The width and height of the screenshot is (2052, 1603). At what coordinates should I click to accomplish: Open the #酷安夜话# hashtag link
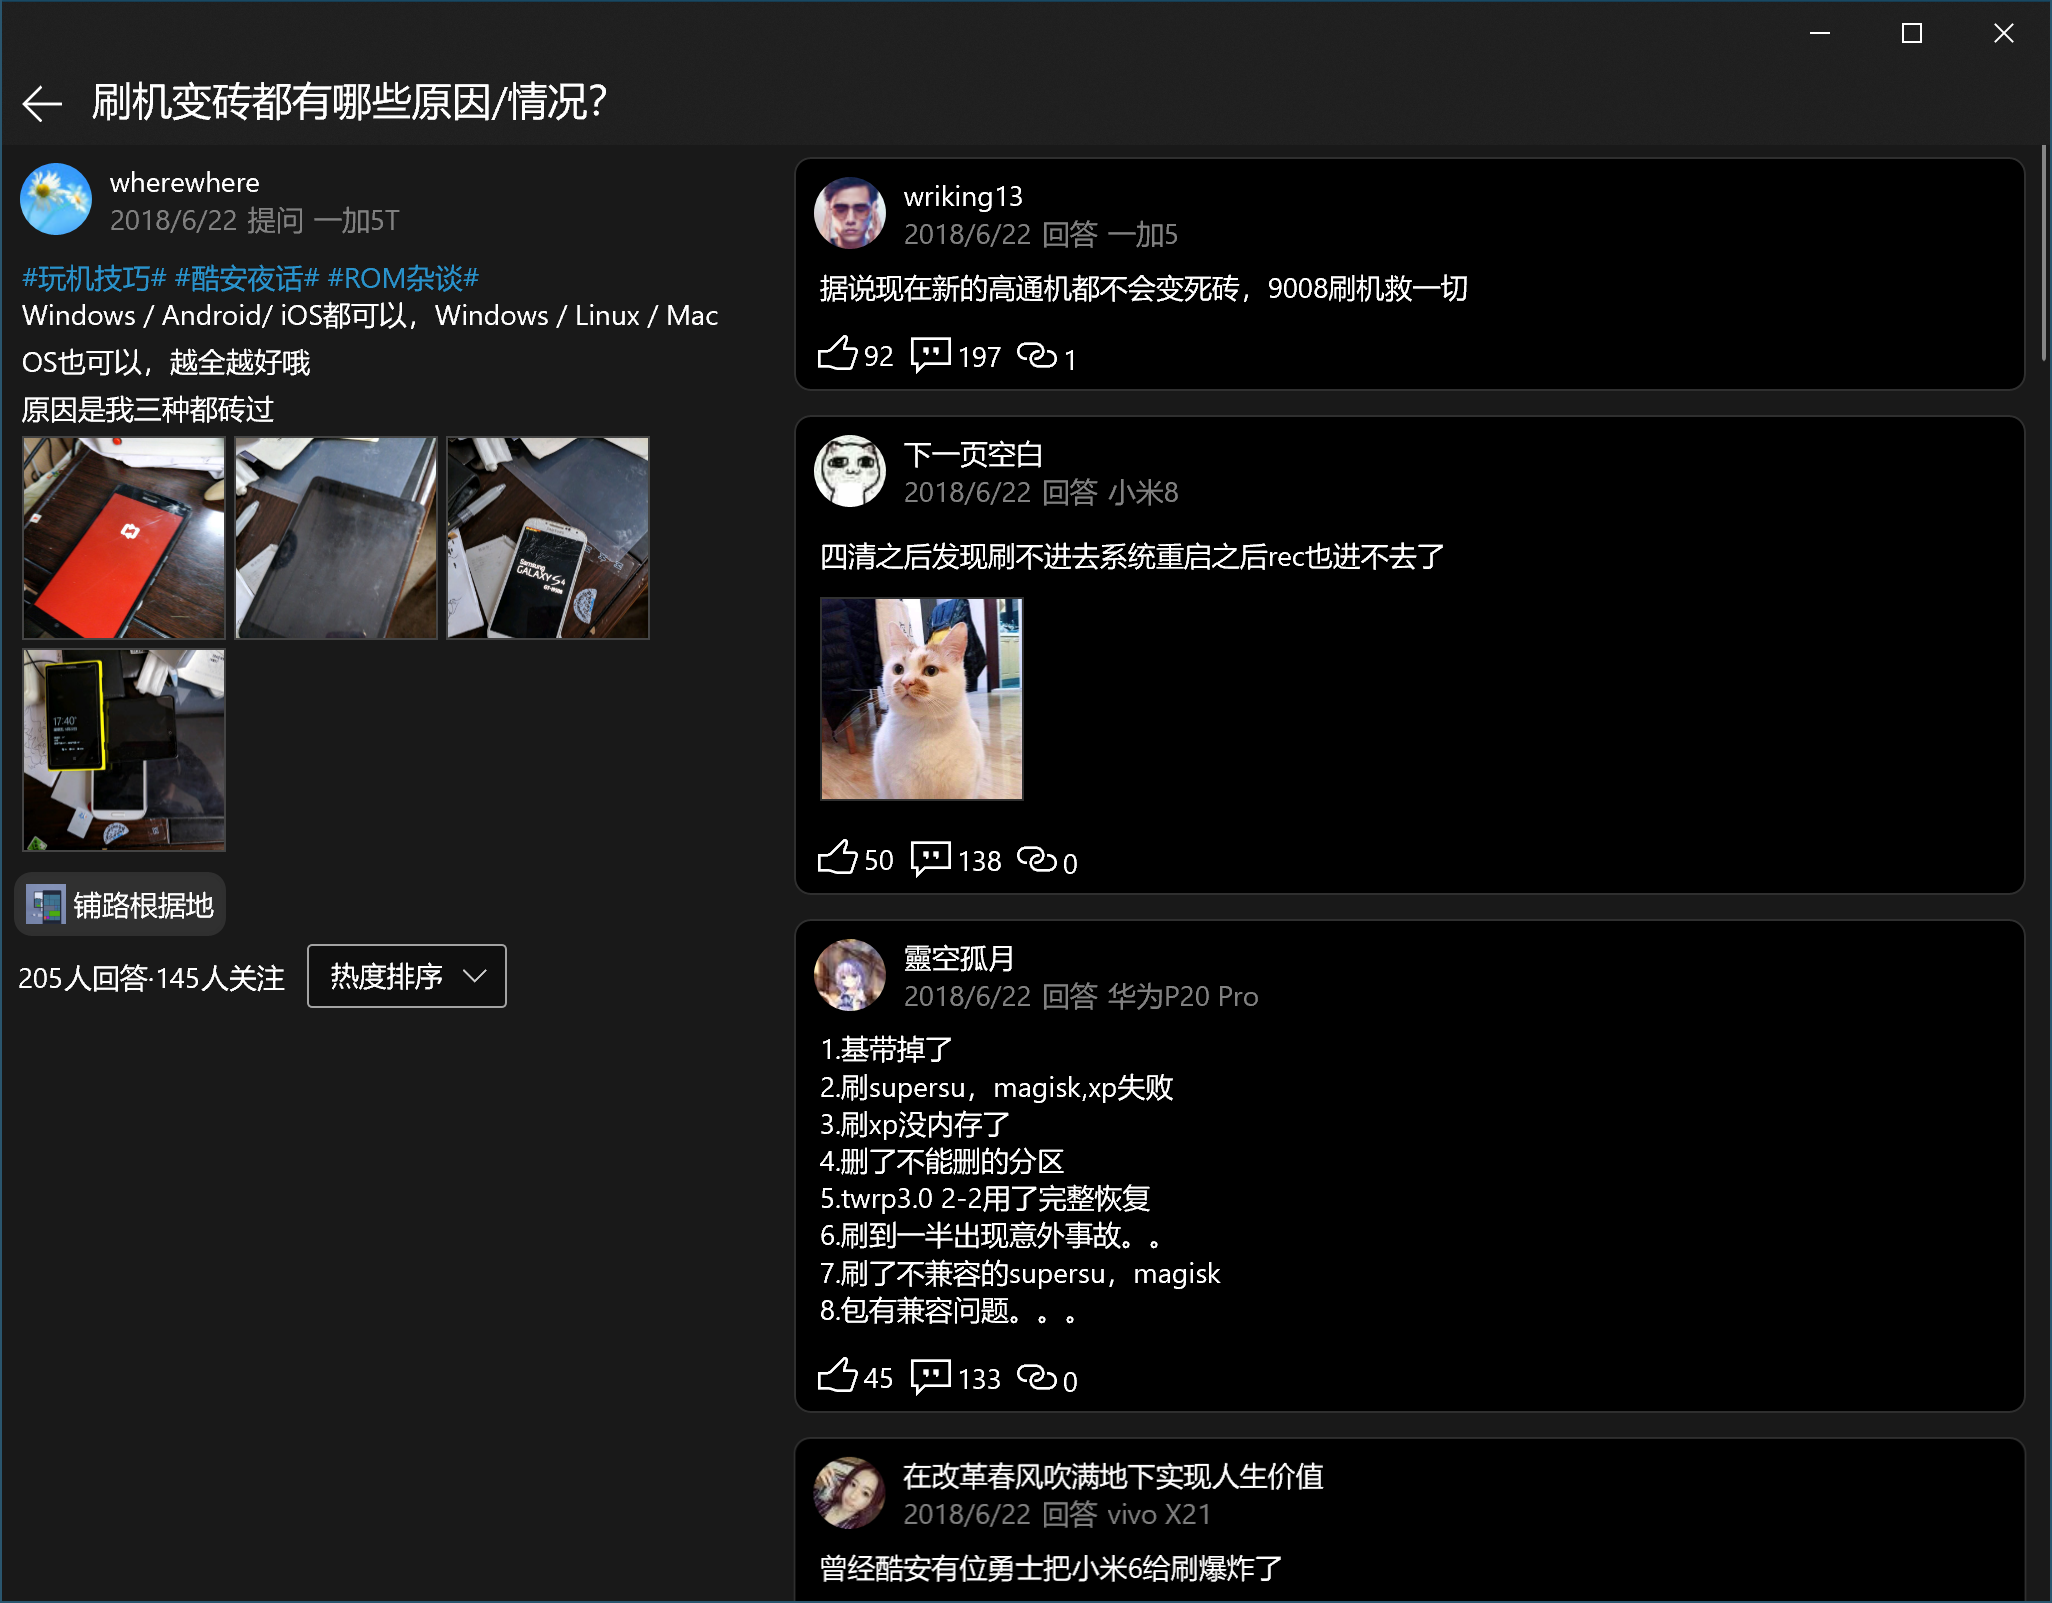pyautogui.click(x=247, y=278)
